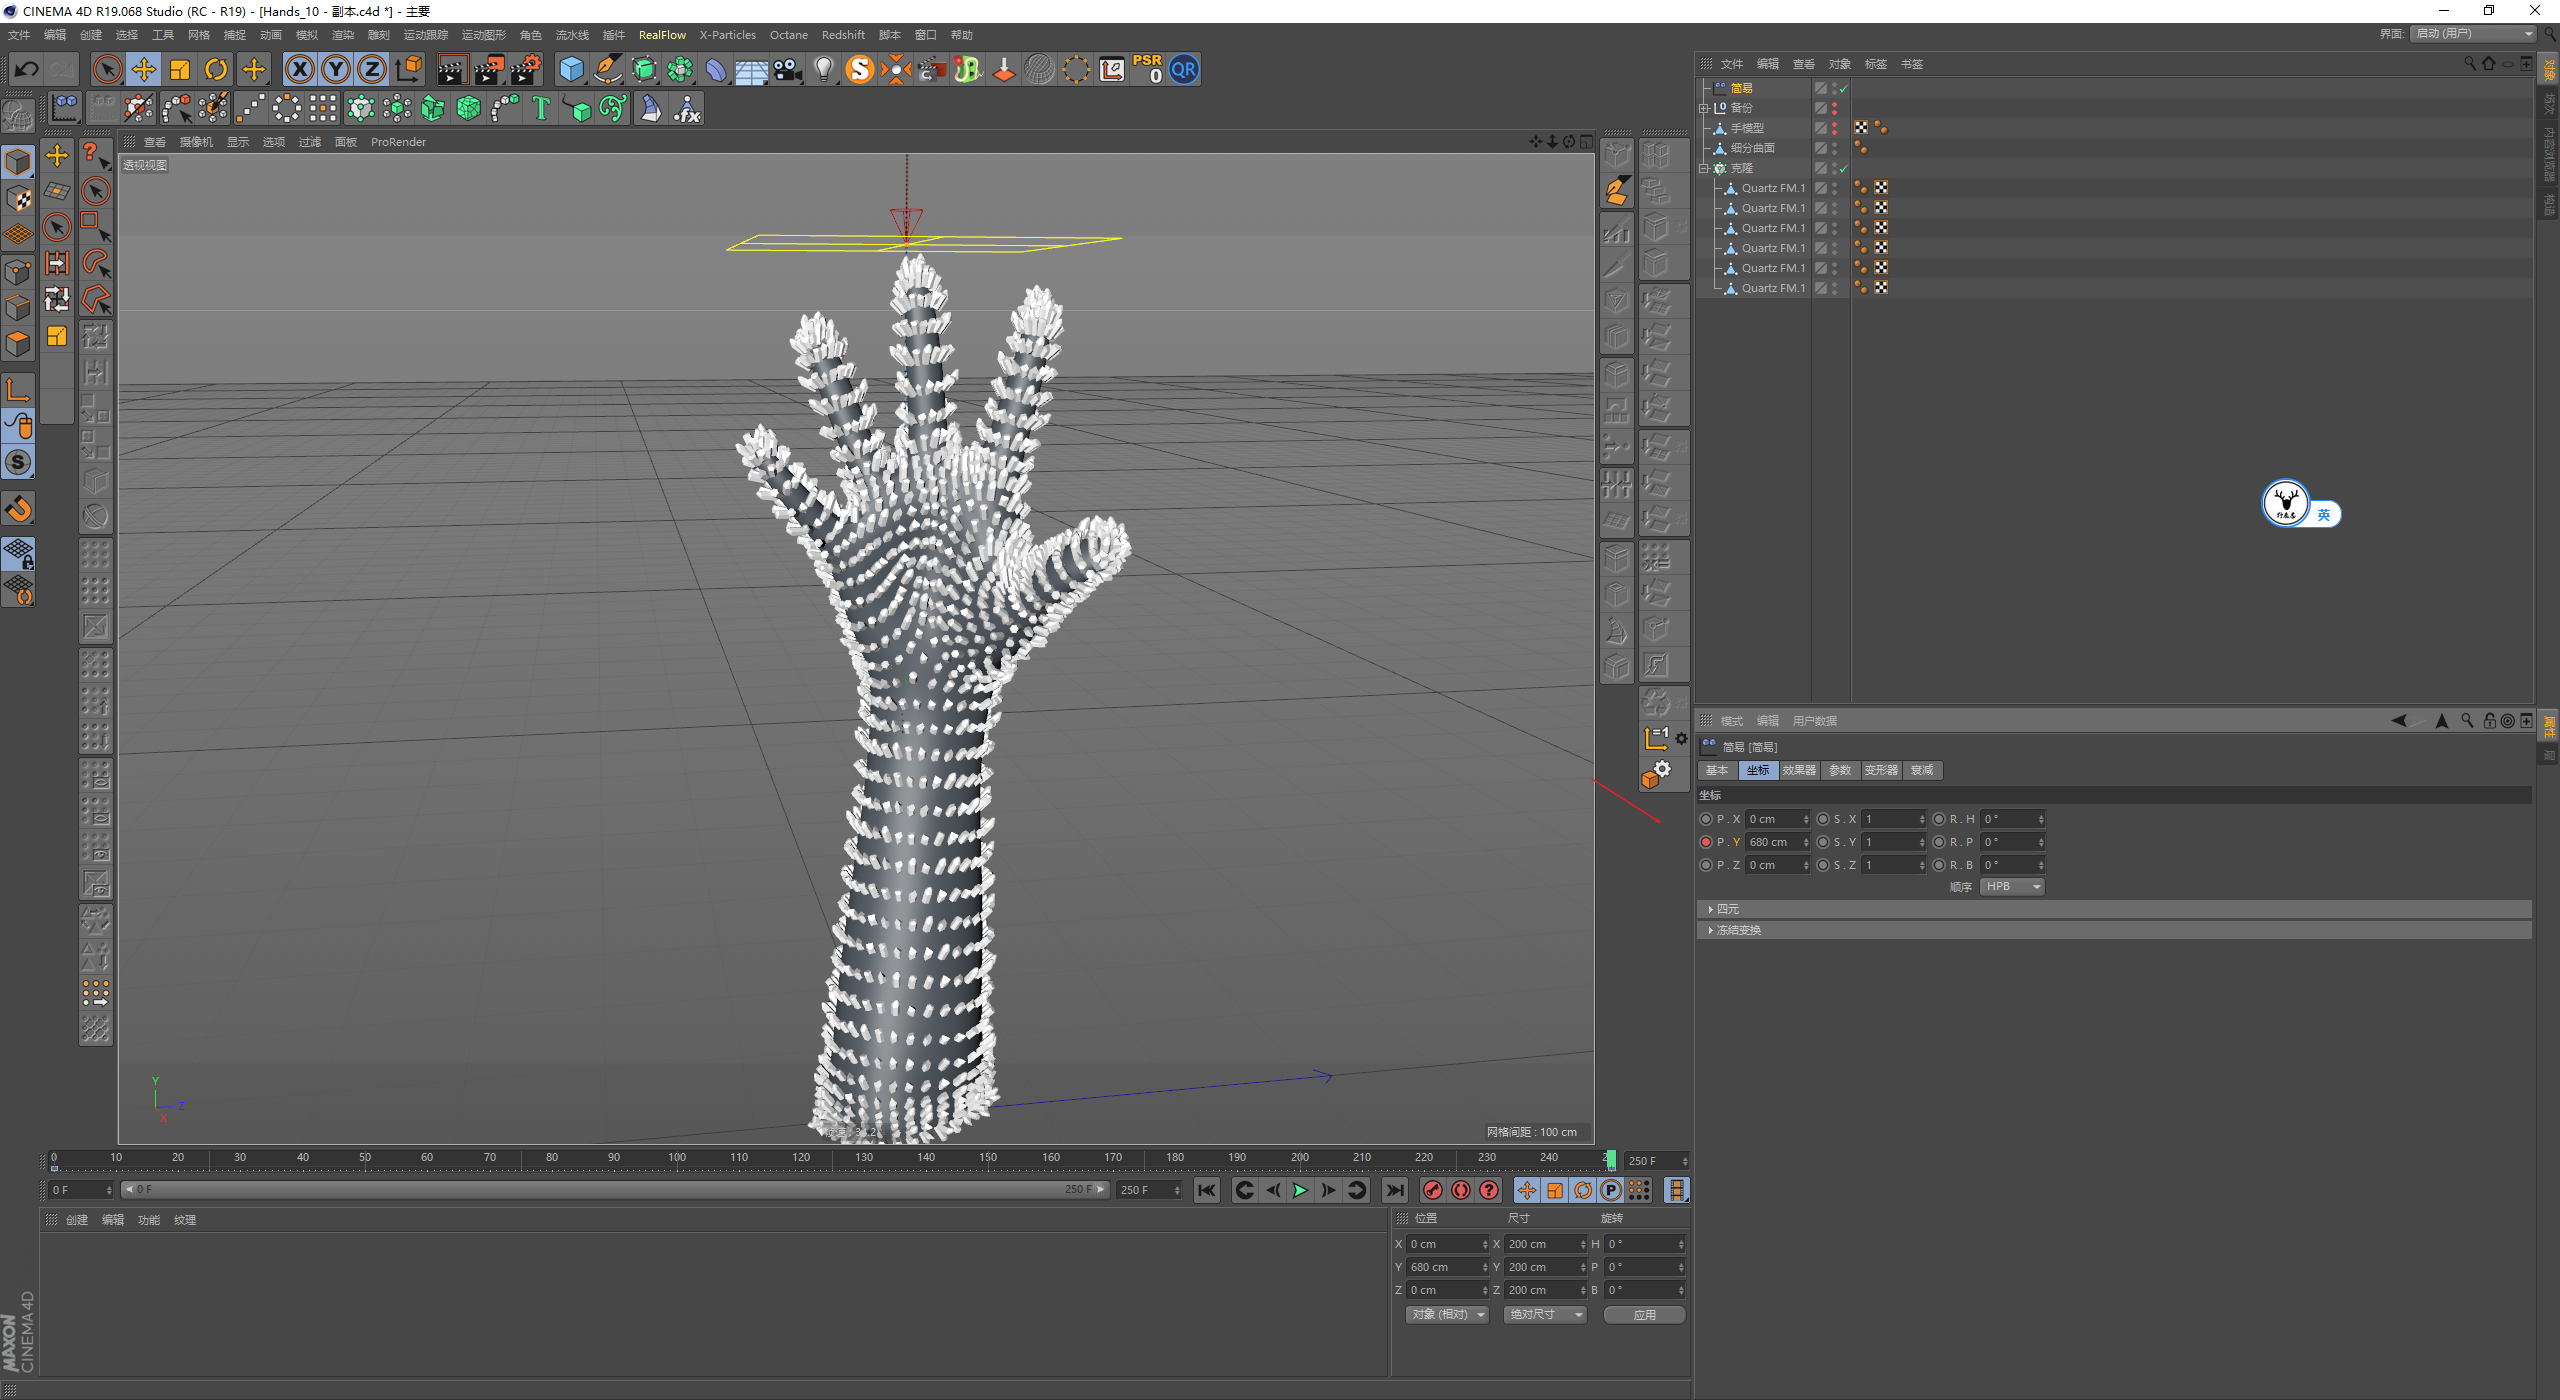Screen dimensions: 2560x1400
Task: Toggle the X axis lock
Action: (299, 69)
